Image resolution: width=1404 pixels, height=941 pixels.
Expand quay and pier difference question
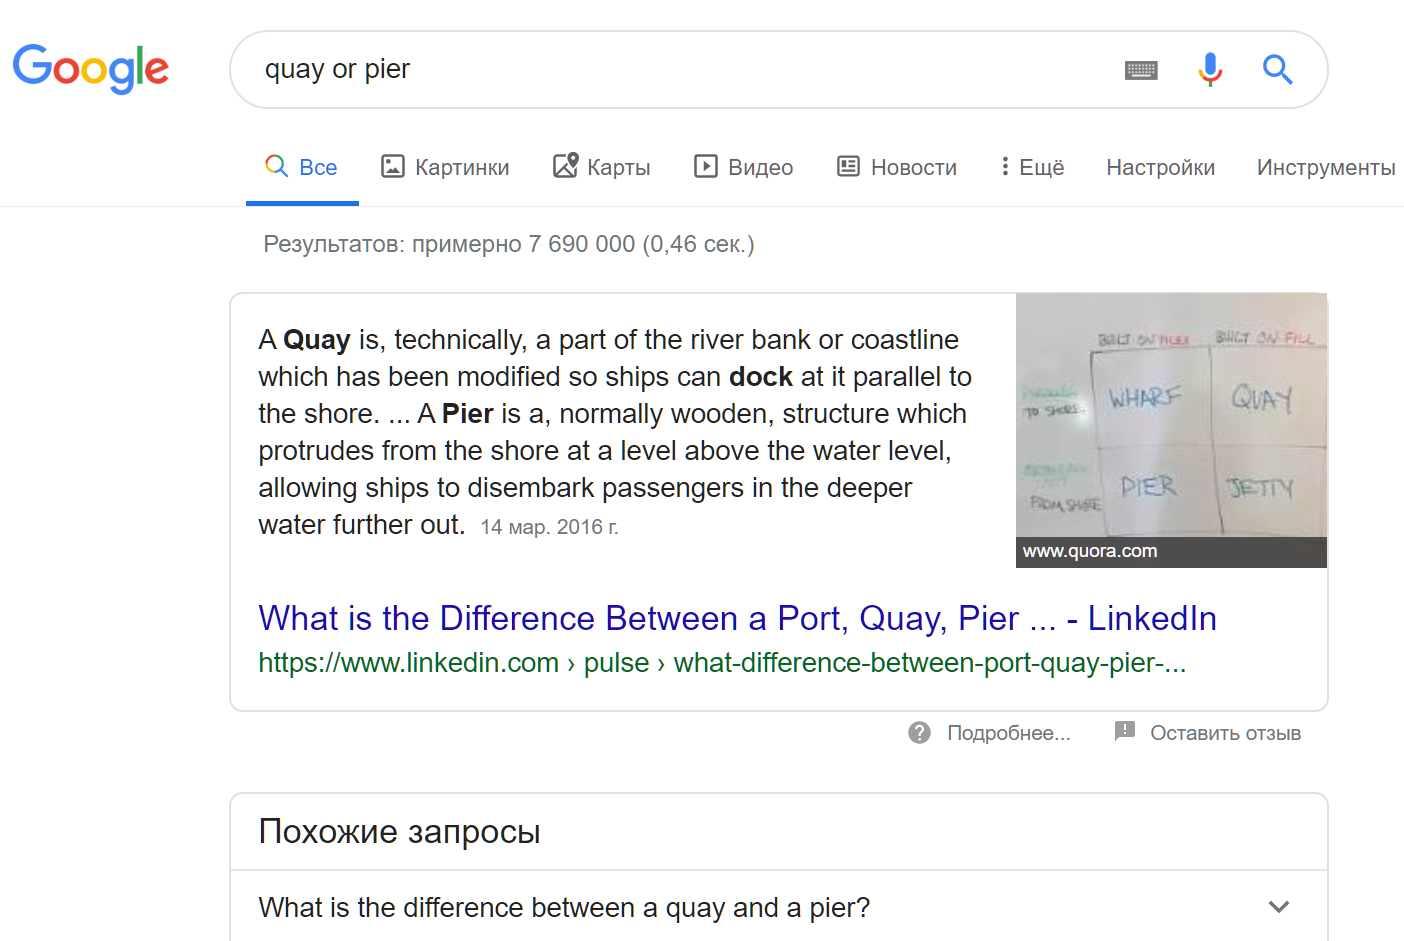(x=779, y=907)
